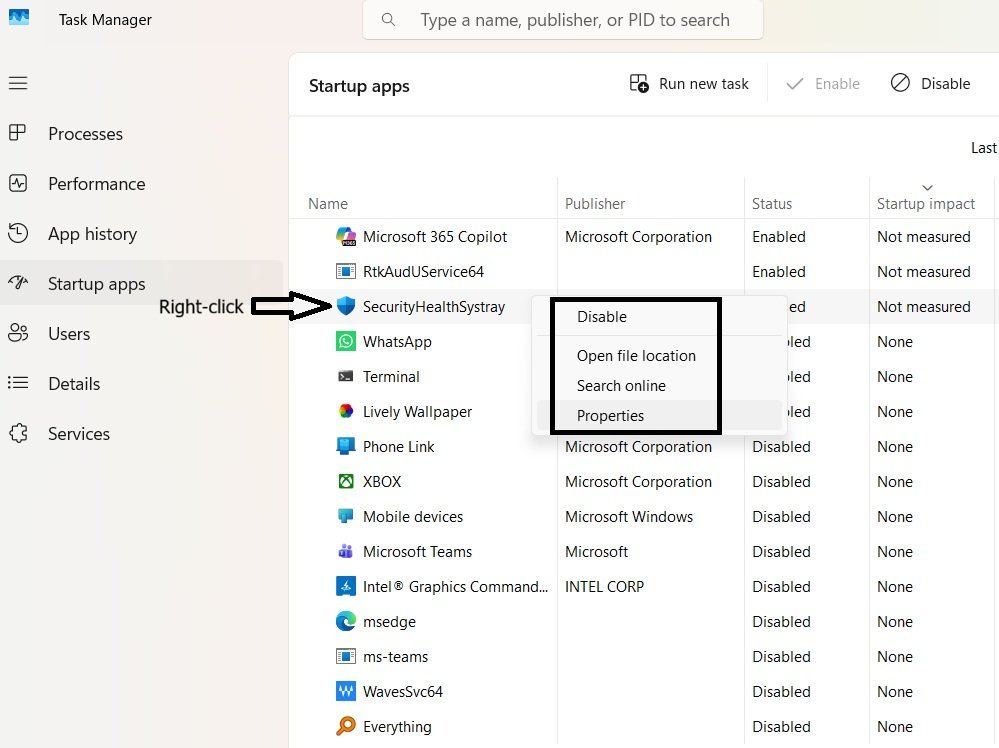Click the Terminal row name

(x=391, y=377)
